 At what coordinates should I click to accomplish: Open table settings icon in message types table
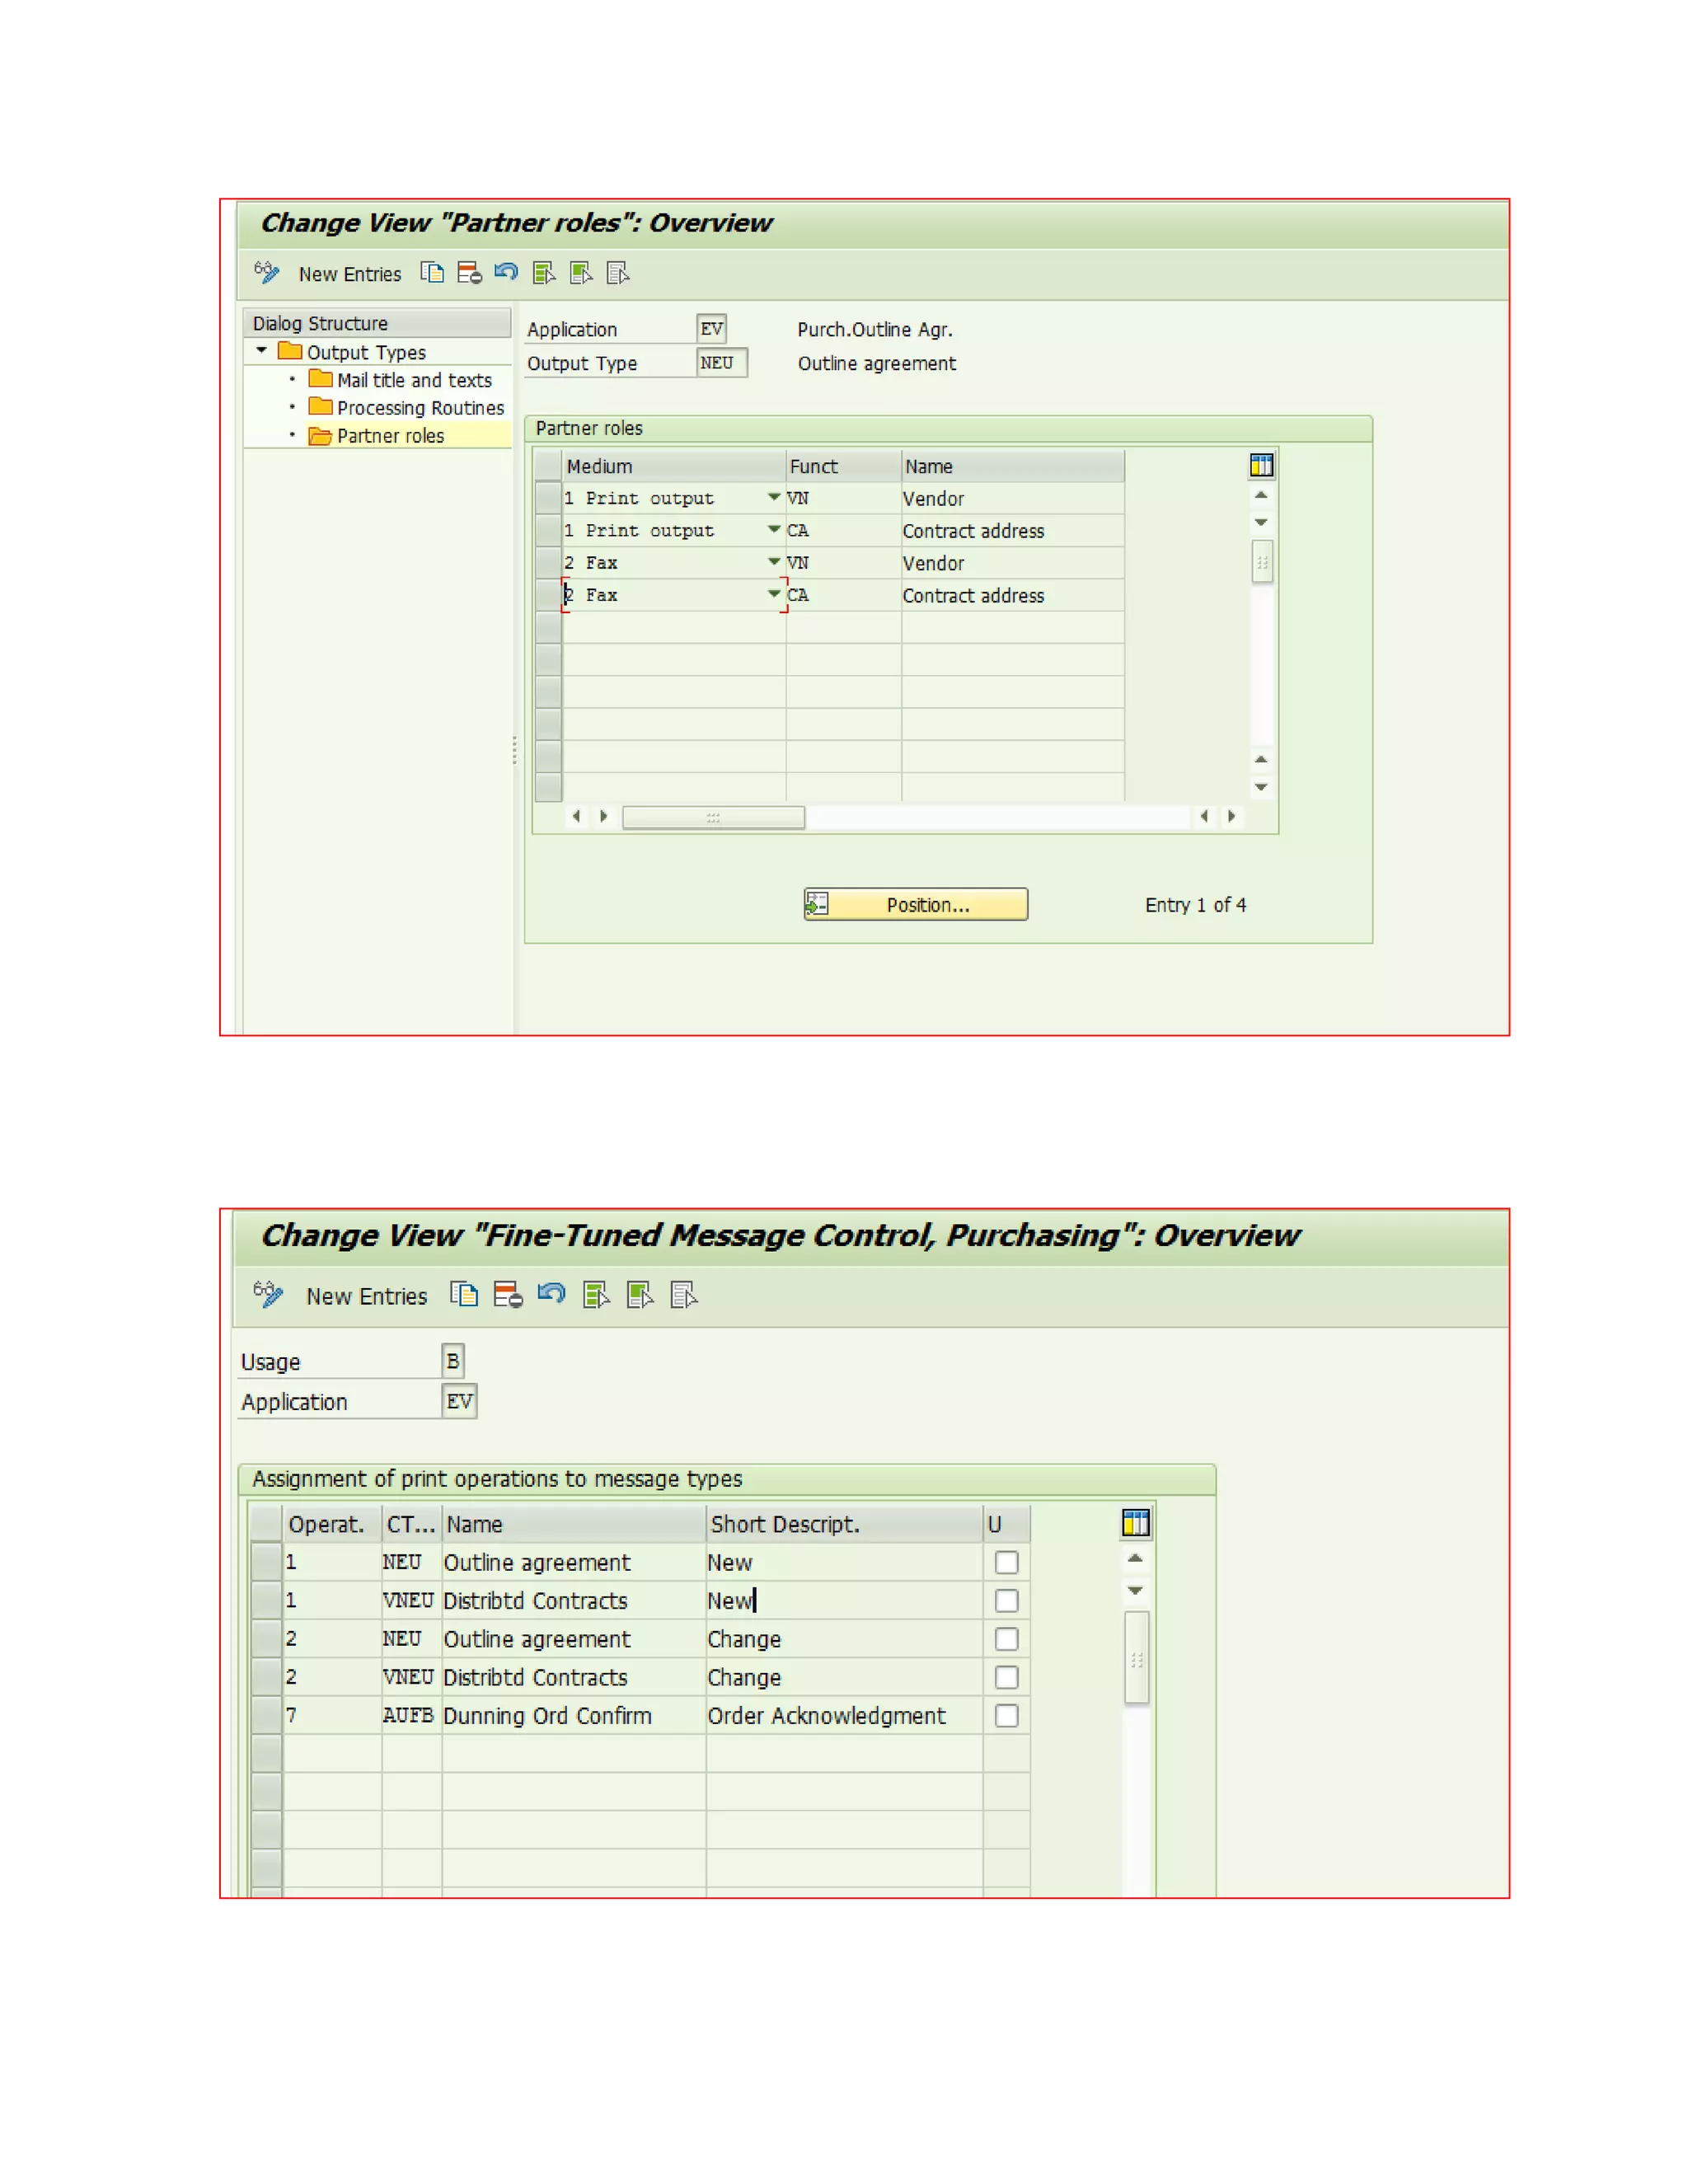(1136, 1523)
